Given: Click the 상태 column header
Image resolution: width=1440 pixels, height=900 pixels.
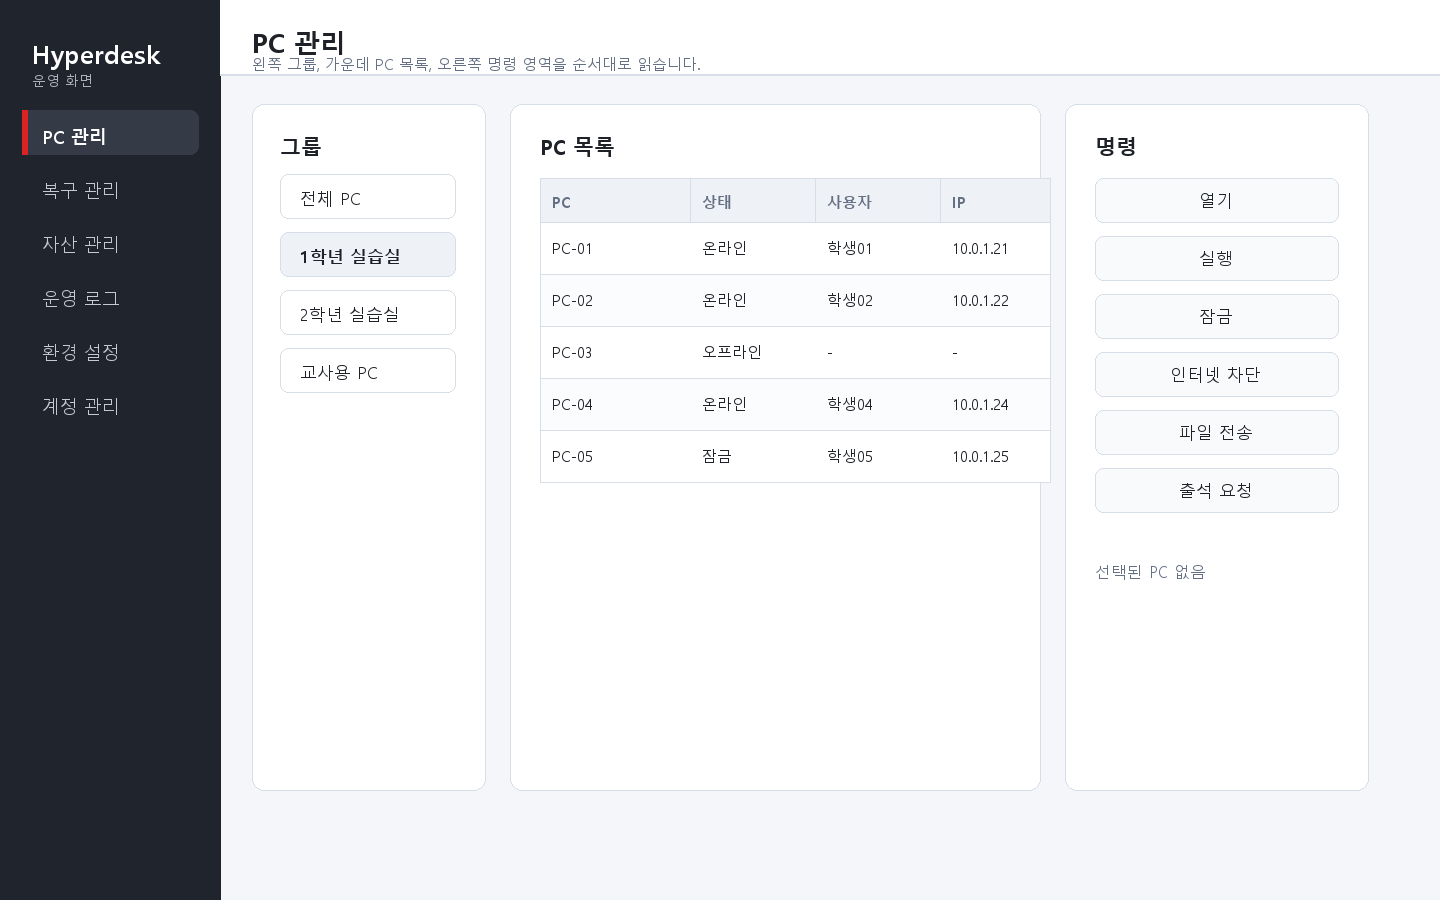Looking at the screenshot, I should pyautogui.click(x=753, y=201).
